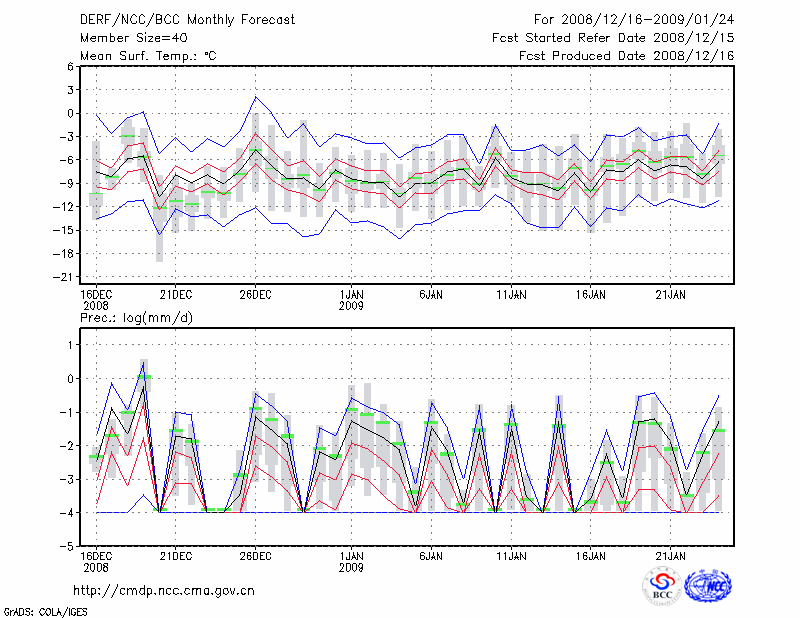Image resolution: width=800 pixels, height=618 pixels.
Task: Open the cmdp.ncc.cma.gov.cn URL
Action: tap(165, 590)
